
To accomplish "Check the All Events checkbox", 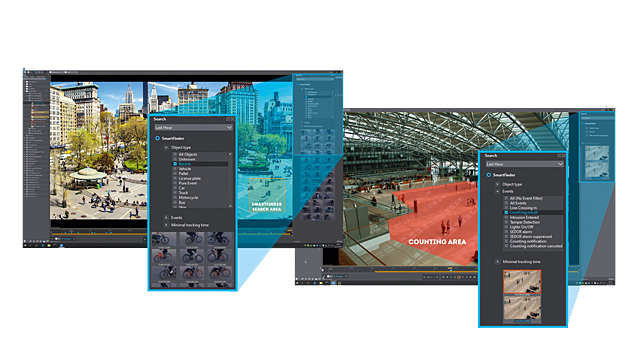I will pyautogui.click(x=506, y=203).
